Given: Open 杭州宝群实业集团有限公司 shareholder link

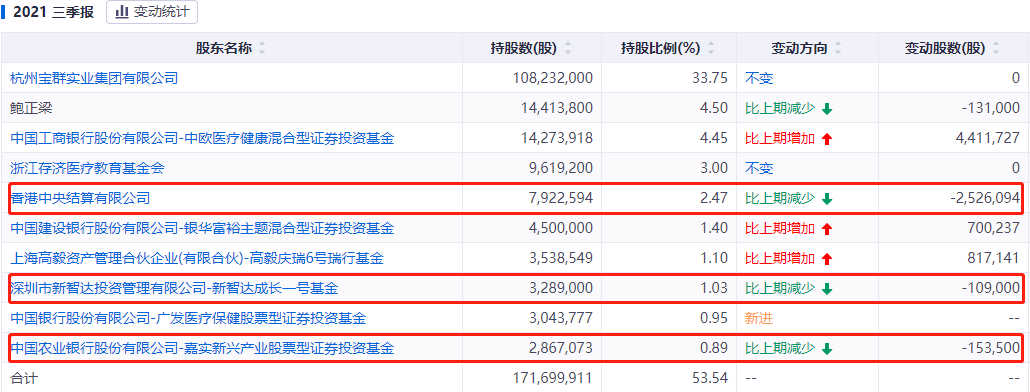Looking at the screenshot, I should [x=95, y=78].
